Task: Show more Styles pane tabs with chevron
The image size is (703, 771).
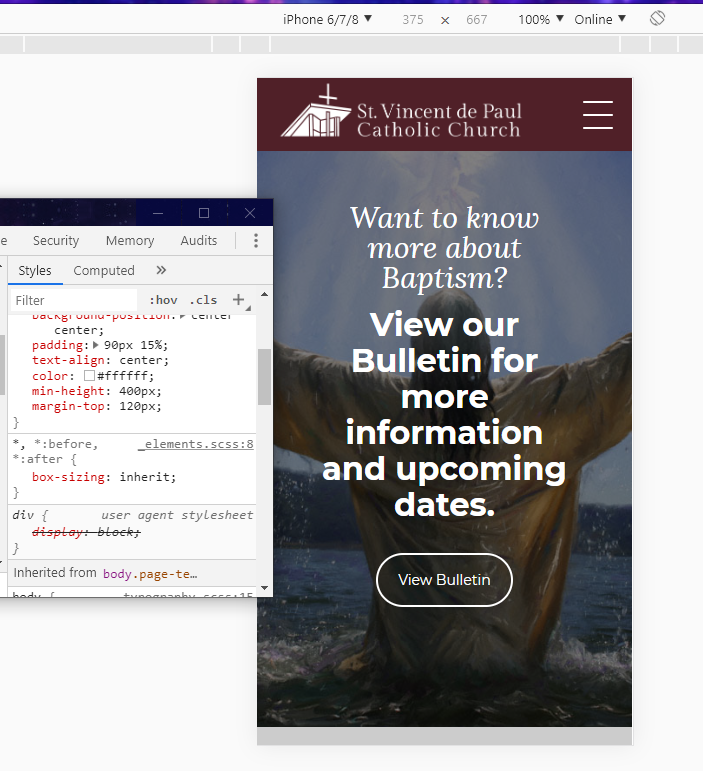Action: [x=161, y=270]
